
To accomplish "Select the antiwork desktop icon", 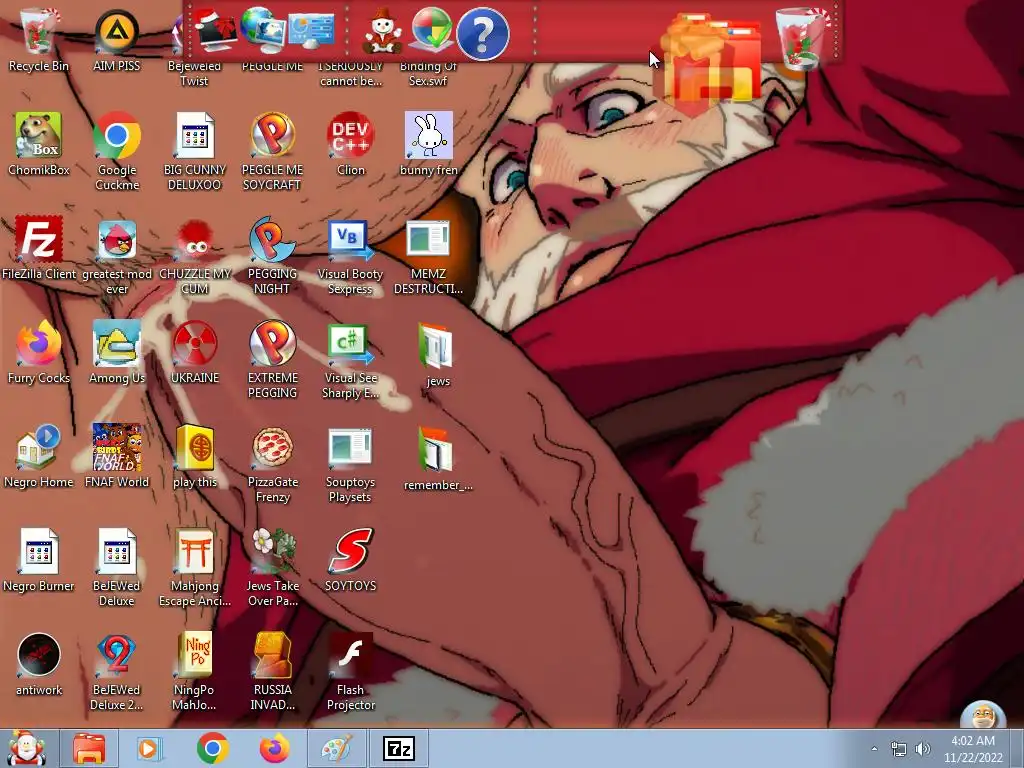I will coord(39,664).
